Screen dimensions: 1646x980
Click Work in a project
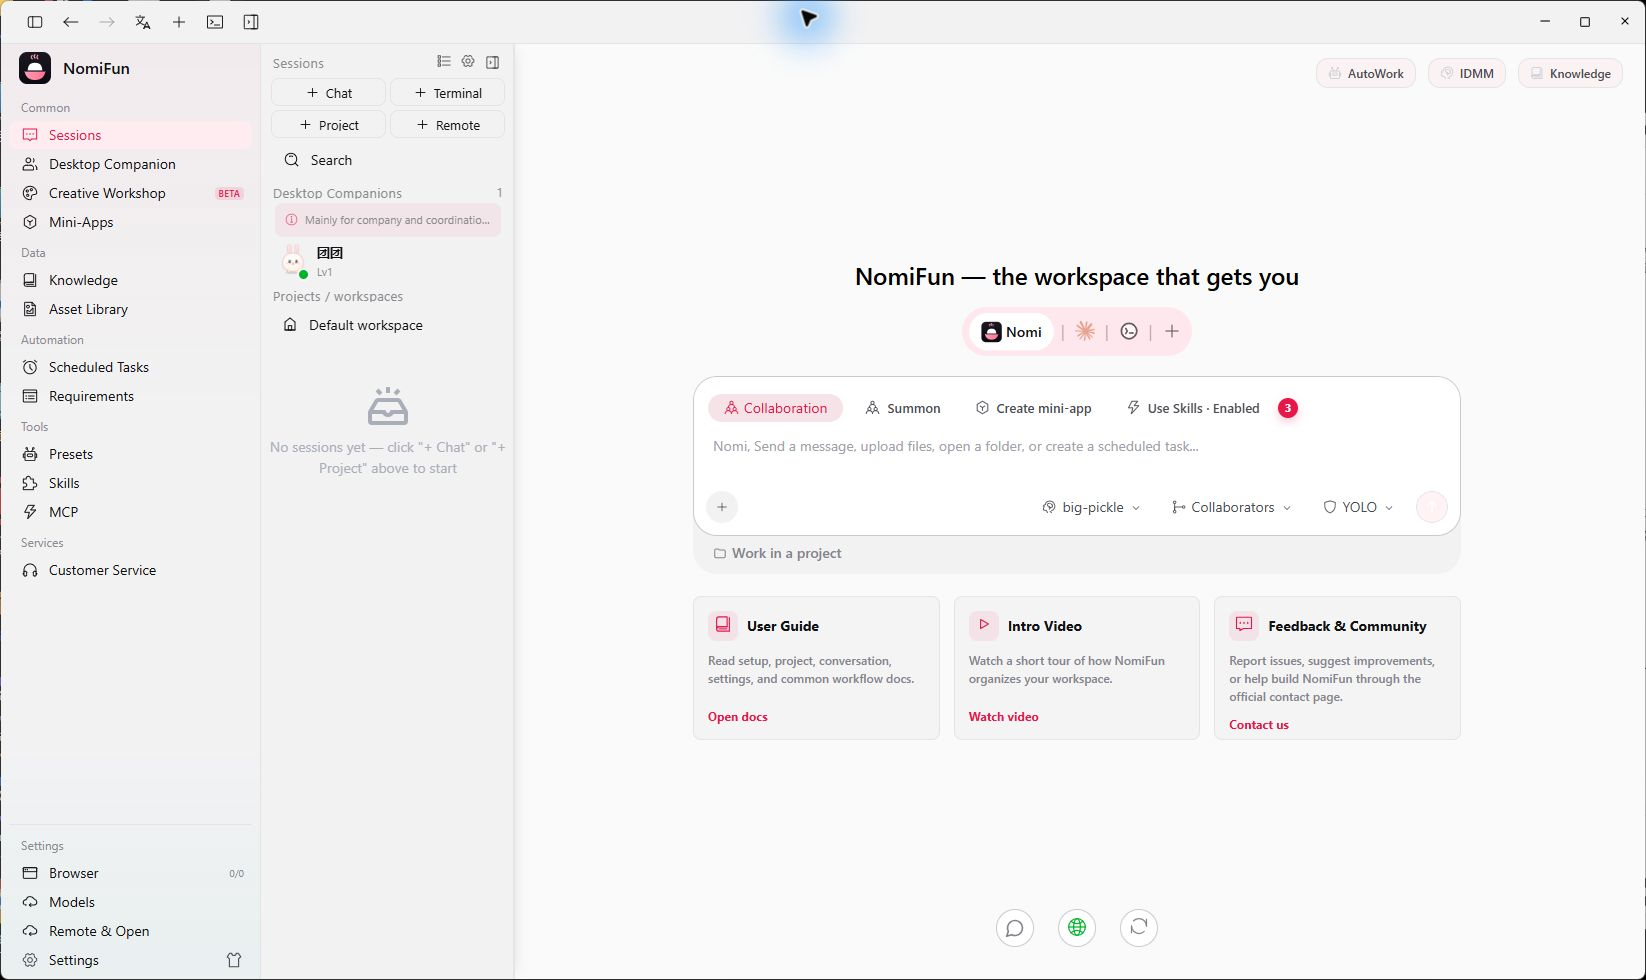point(777,553)
